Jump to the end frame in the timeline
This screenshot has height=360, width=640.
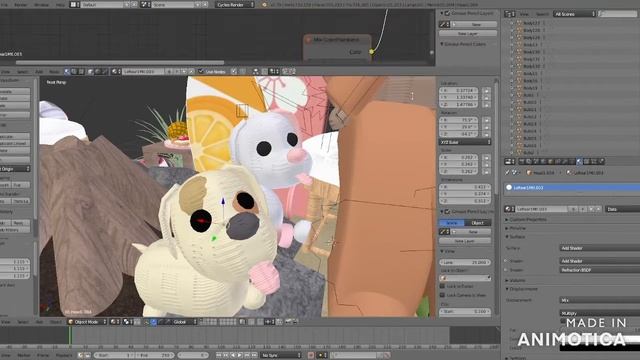(x=254, y=355)
